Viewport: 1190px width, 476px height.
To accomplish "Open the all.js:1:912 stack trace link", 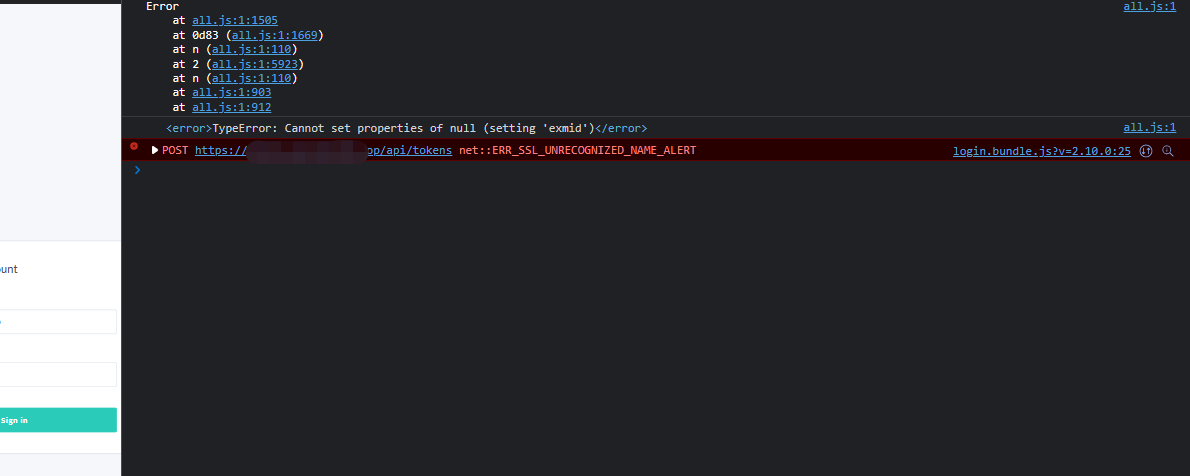I will point(231,107).
